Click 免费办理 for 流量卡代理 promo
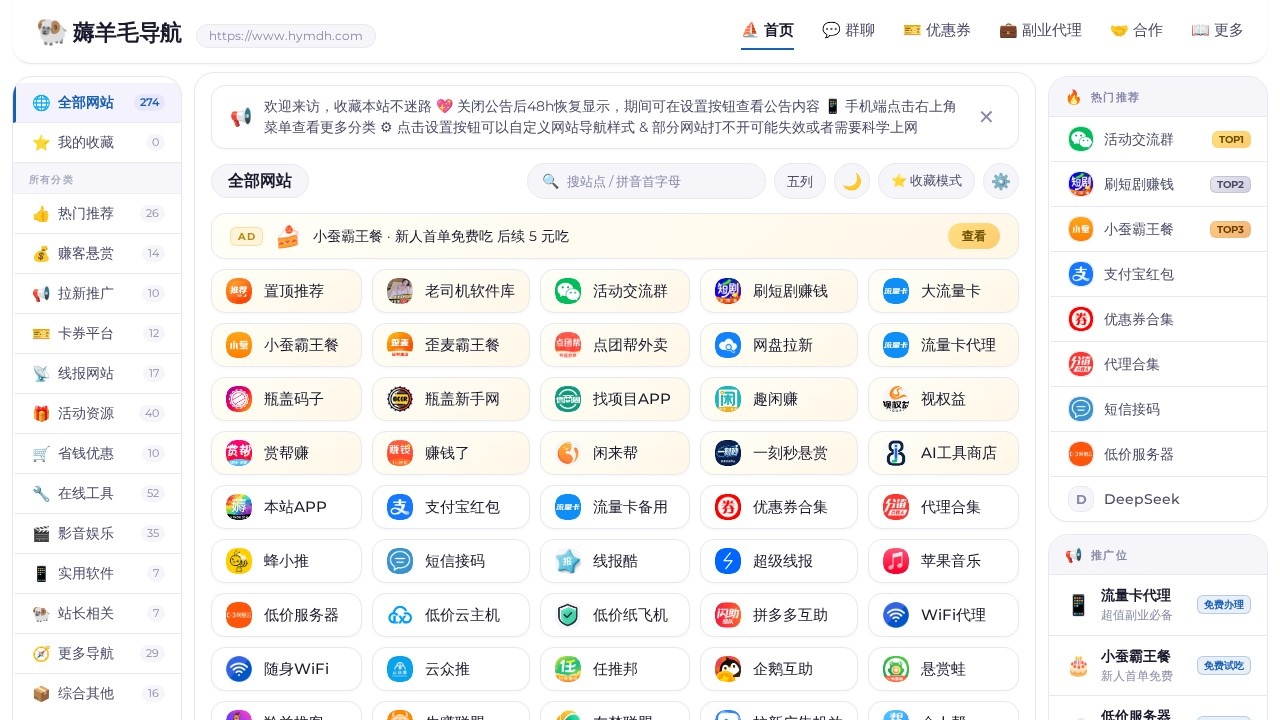This screenshot has height=720, width=1280. pos(1224,604)
